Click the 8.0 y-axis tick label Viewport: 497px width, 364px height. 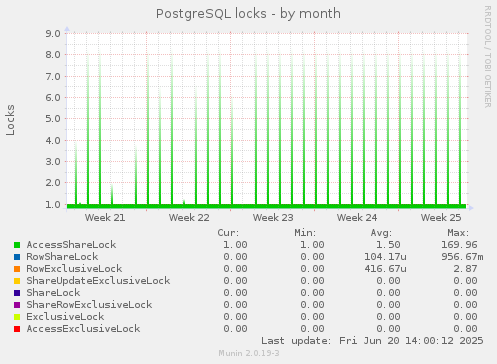pos(53,55)
